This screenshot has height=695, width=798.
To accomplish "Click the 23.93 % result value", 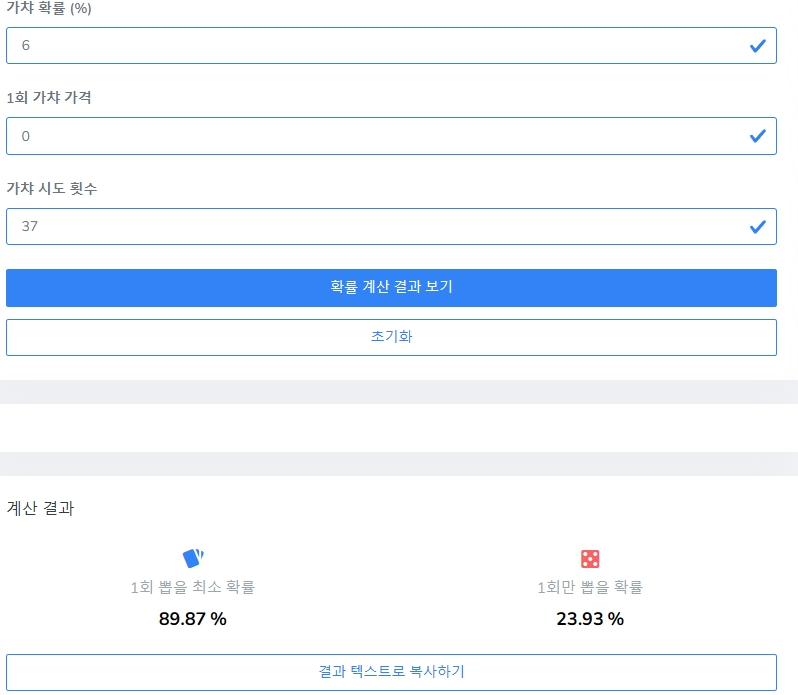I will (590, 619).
